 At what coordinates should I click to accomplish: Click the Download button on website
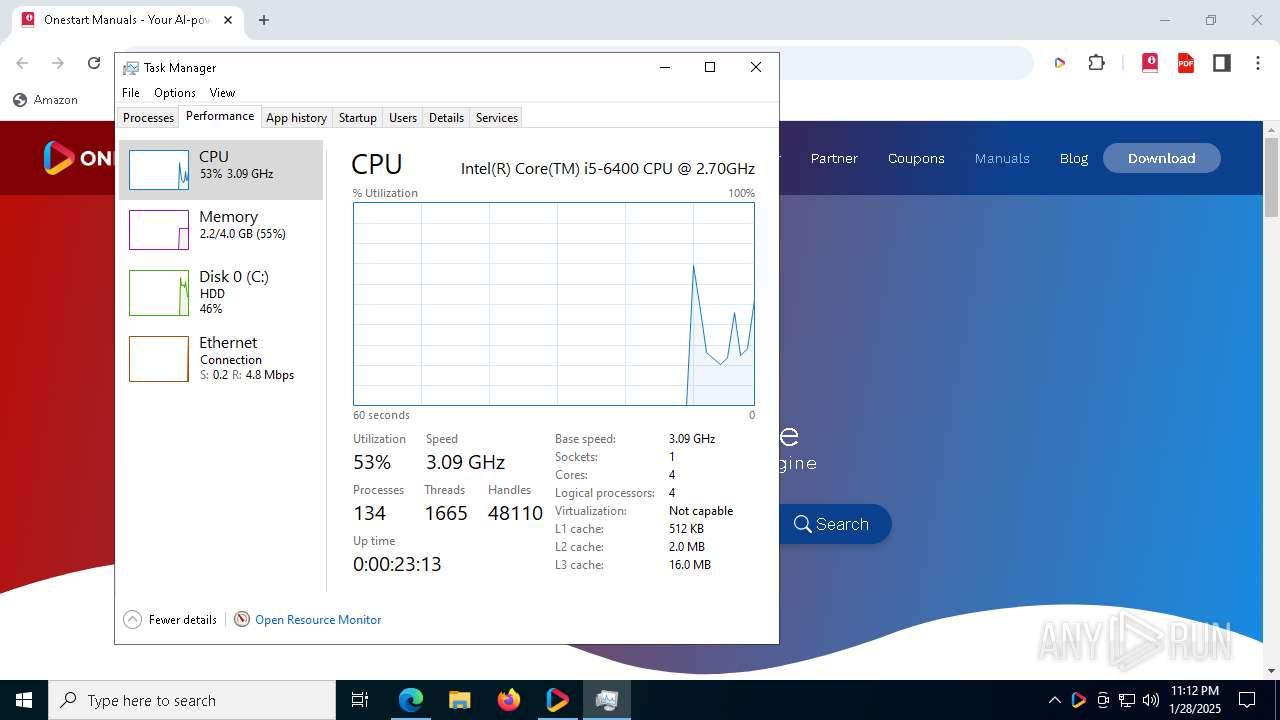[1162, 158]
